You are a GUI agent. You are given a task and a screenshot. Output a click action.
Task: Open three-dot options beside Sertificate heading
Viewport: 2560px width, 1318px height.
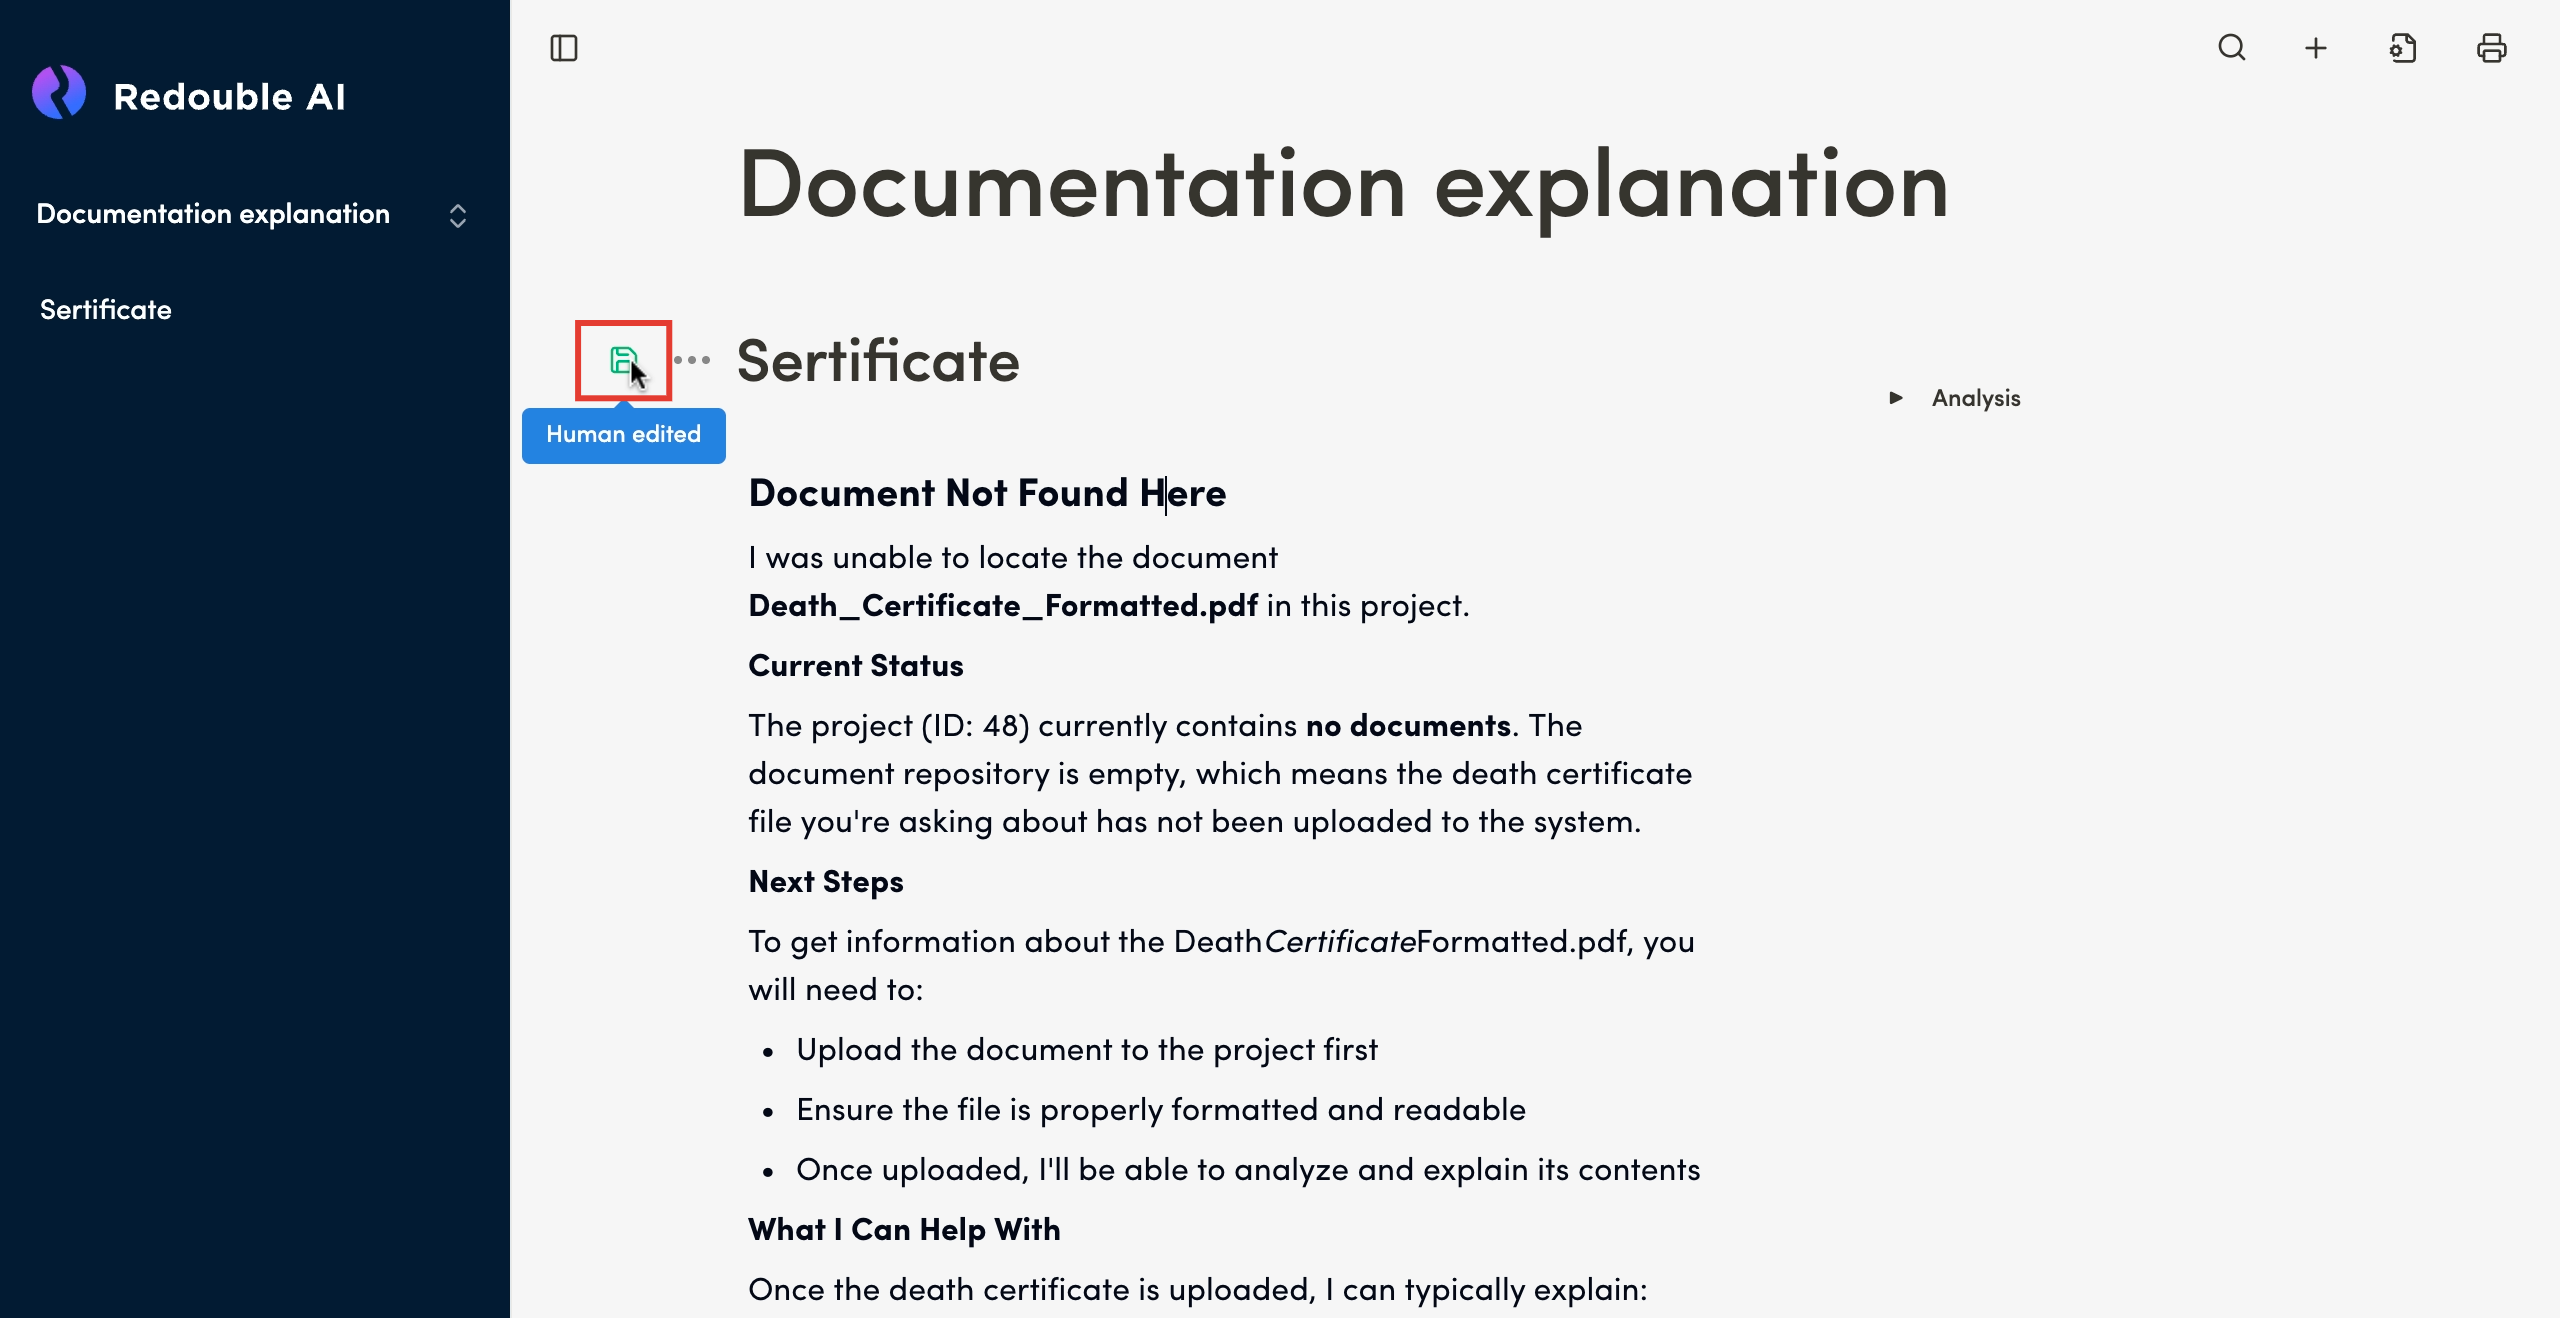click(692, 360)
